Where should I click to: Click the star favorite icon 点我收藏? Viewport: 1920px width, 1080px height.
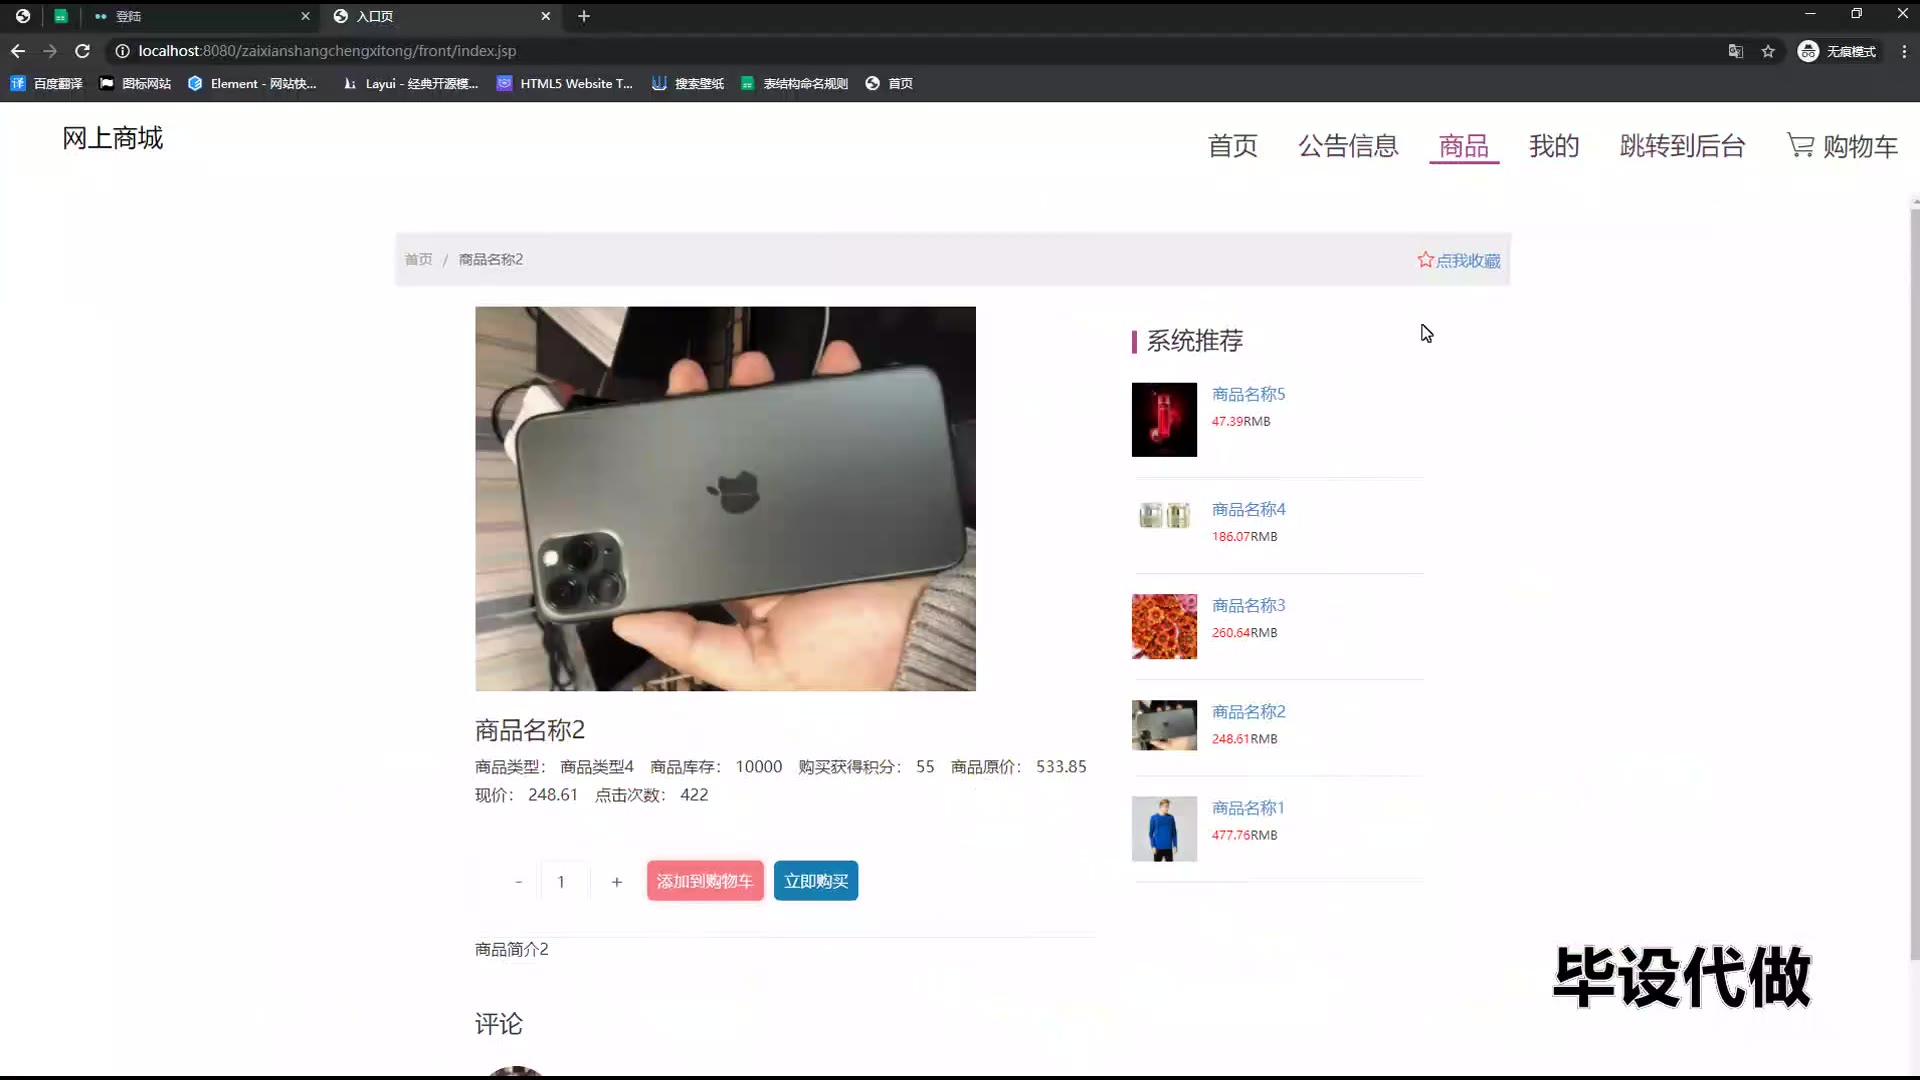click(x=1426, y=260)
